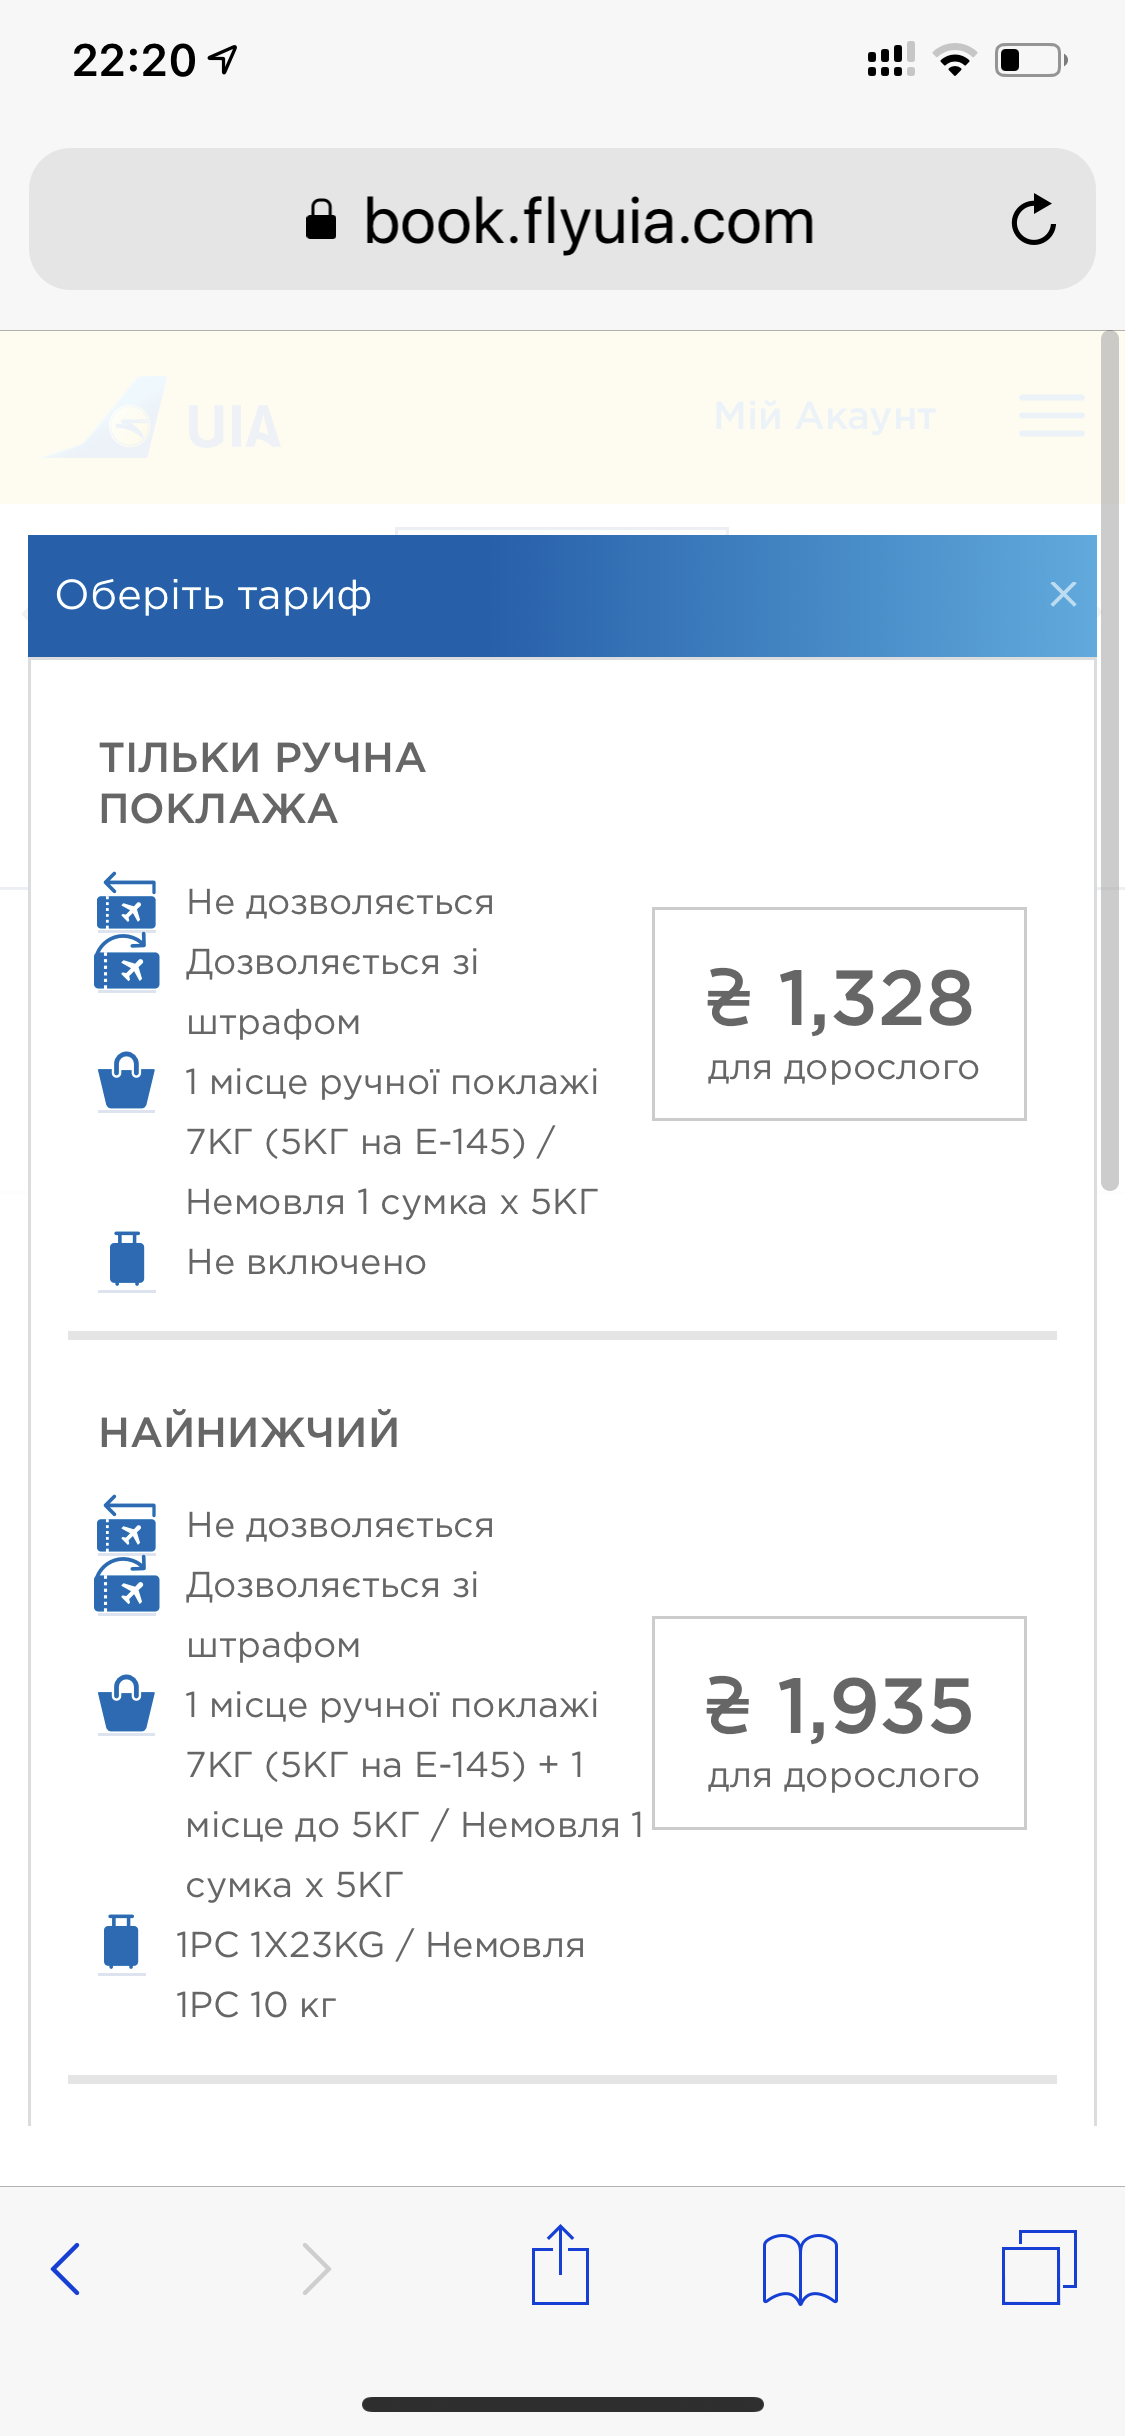The height and width of the screenshot is (2436, 1125).
Task: Open the Safari share sheet
Action: (560, 2266)
